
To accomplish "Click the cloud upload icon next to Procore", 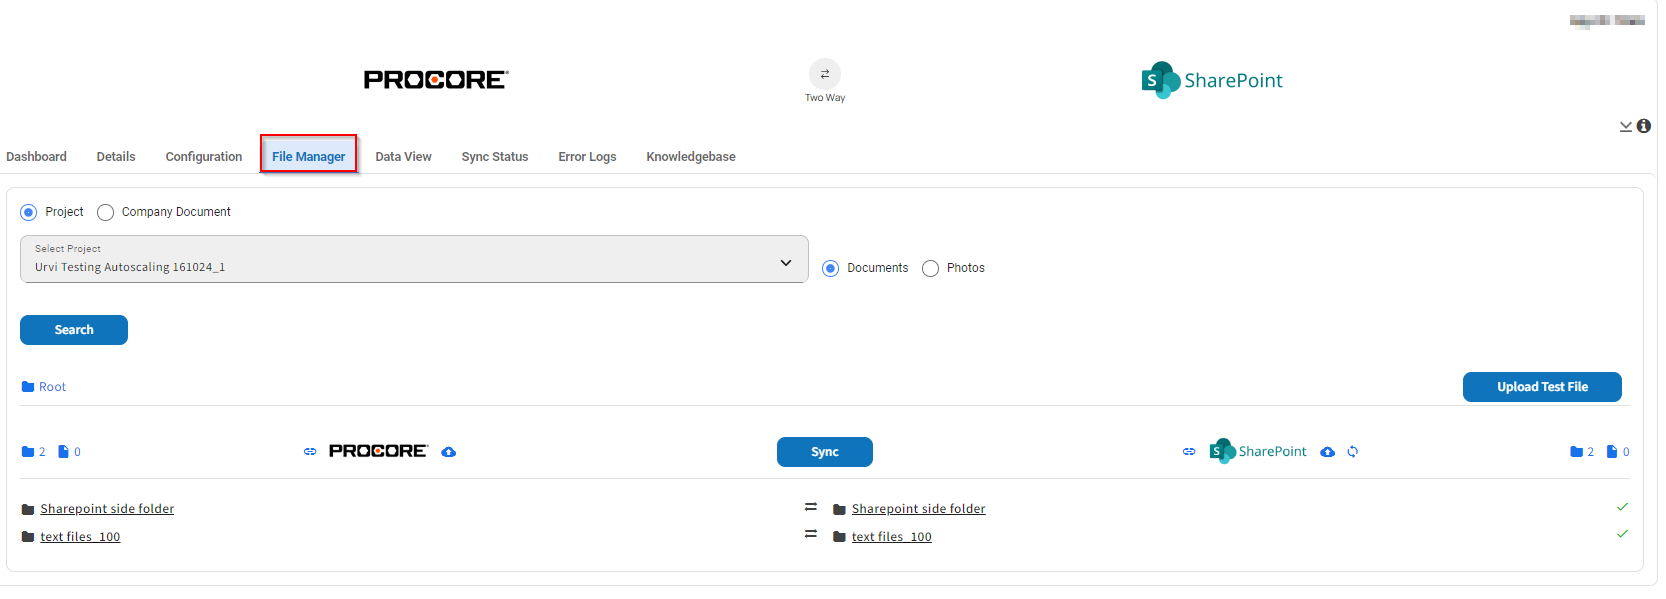I will (x=449, y=452).
